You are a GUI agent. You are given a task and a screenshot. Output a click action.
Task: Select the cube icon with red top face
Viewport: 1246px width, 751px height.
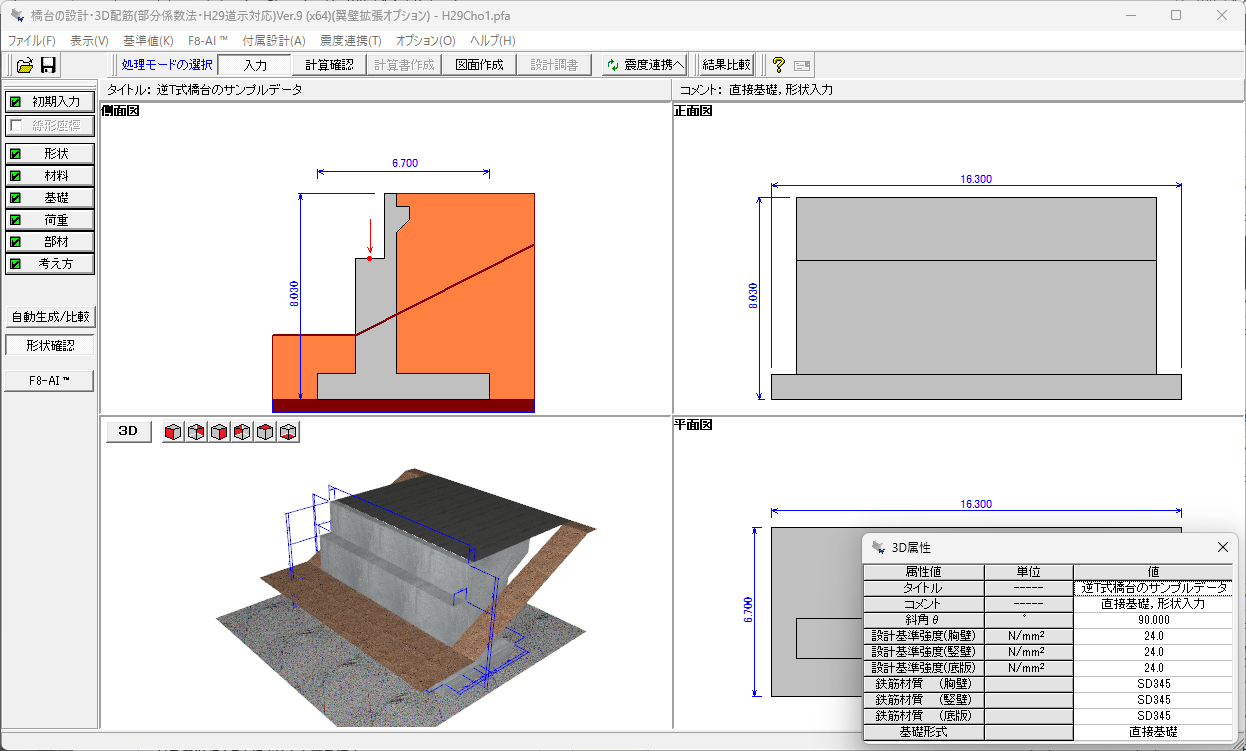265,432
